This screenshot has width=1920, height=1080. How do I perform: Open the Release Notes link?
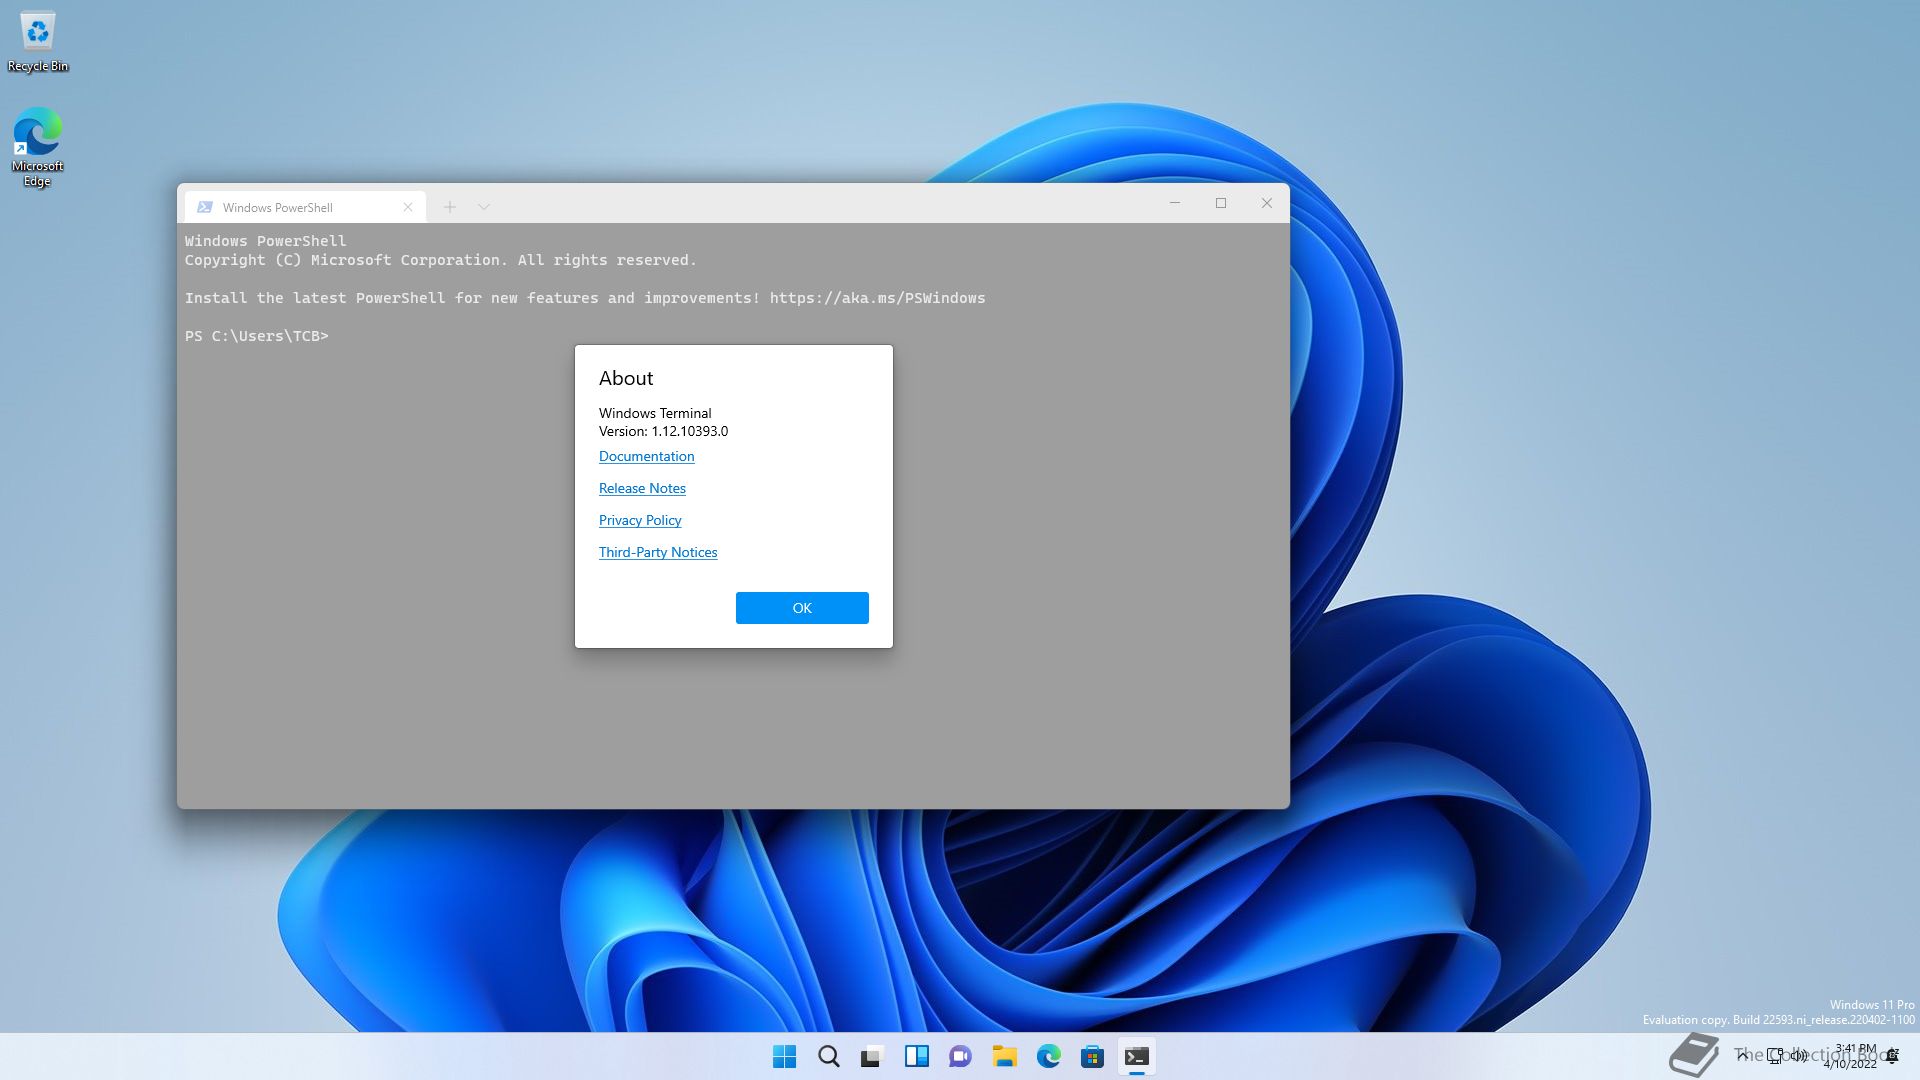tap(642, 488)
